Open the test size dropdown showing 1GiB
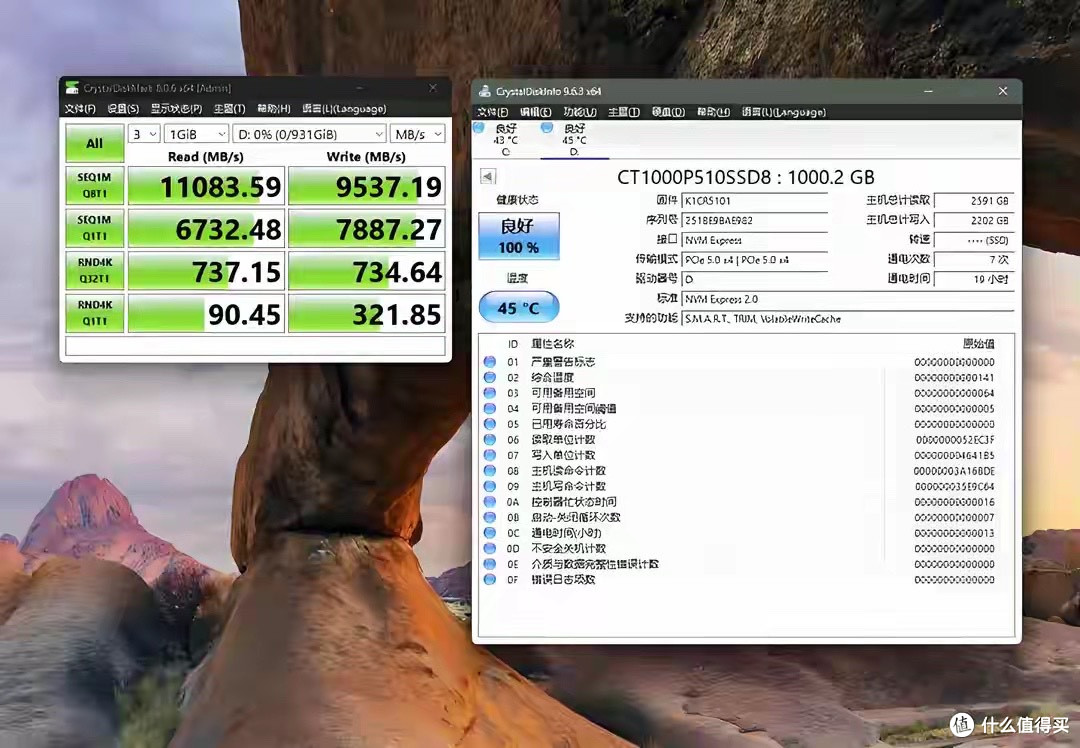 (197, 134)
